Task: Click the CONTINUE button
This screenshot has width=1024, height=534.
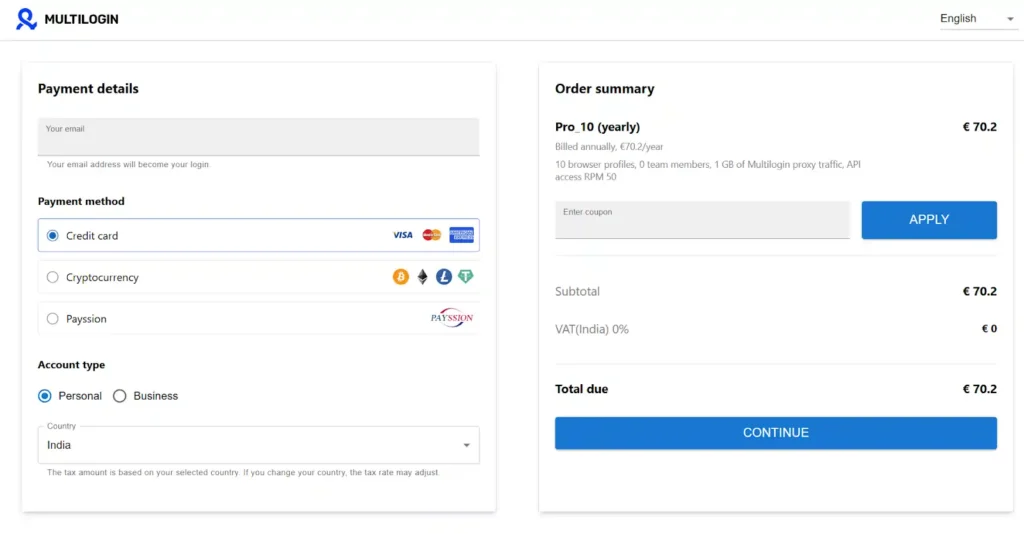Action: pos(776,433)
